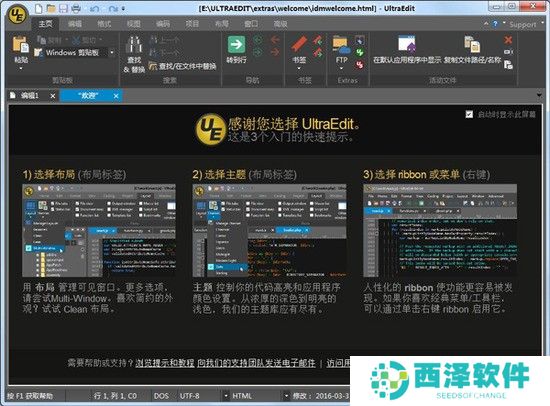
Task: Switch to the 编码 ribbon tab
Action: (163, 24)
